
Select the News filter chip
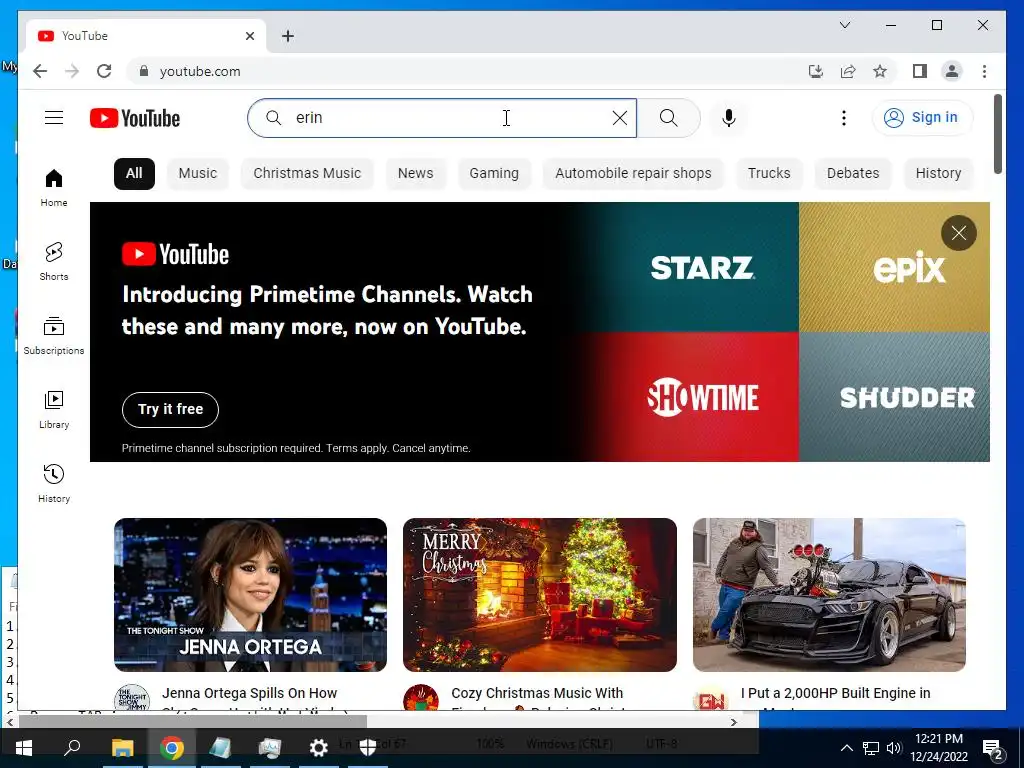tap(415, 173)
